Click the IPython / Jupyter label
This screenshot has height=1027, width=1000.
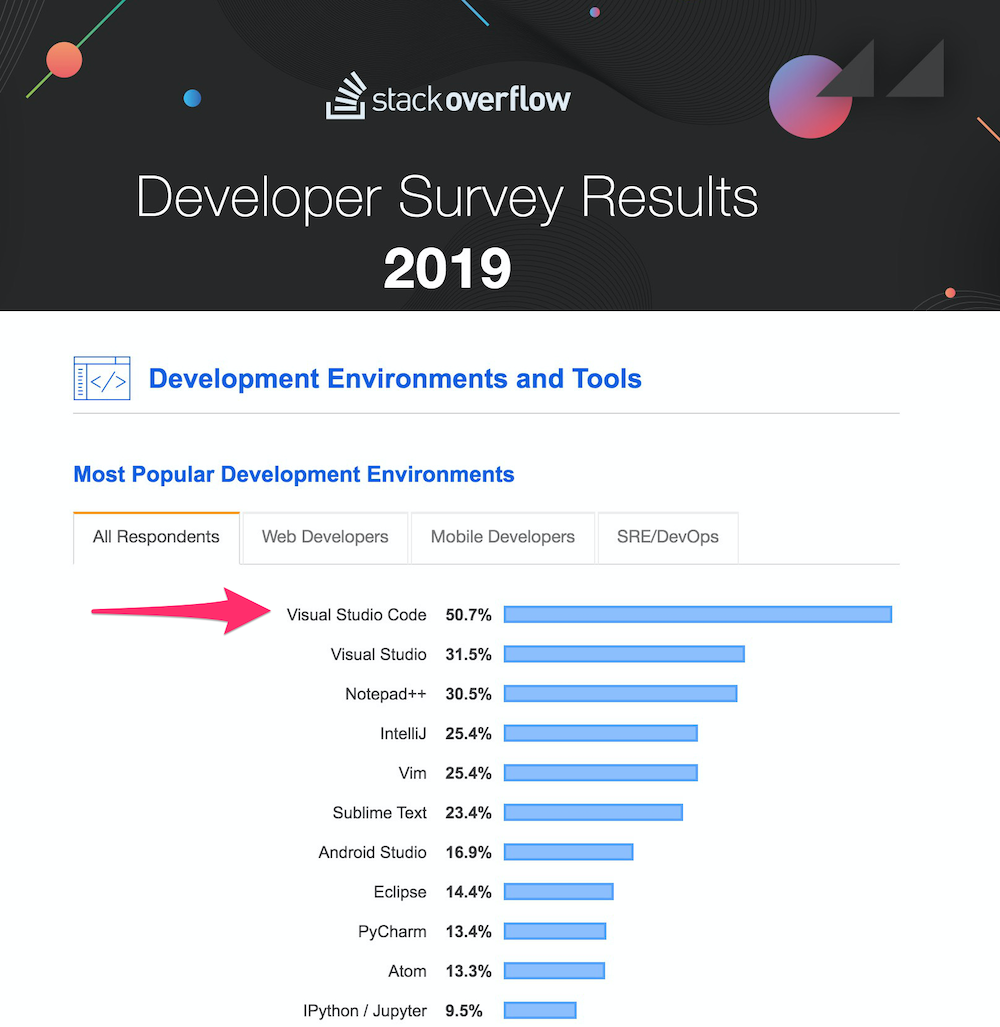365,1011
